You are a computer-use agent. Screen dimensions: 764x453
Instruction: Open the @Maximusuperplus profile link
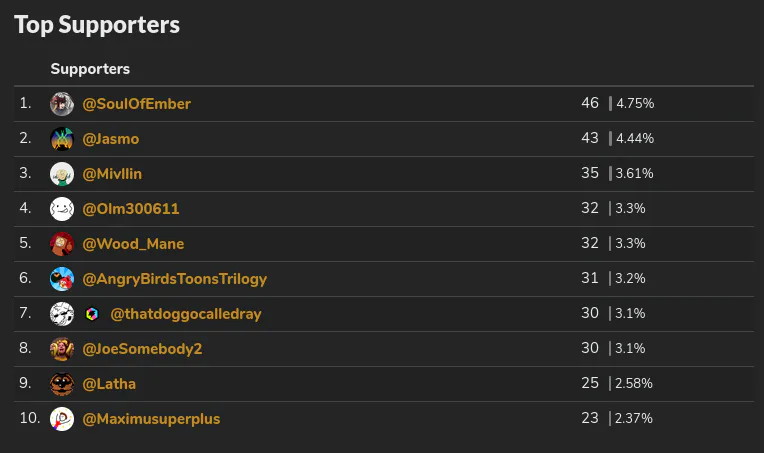coord(151,419)
